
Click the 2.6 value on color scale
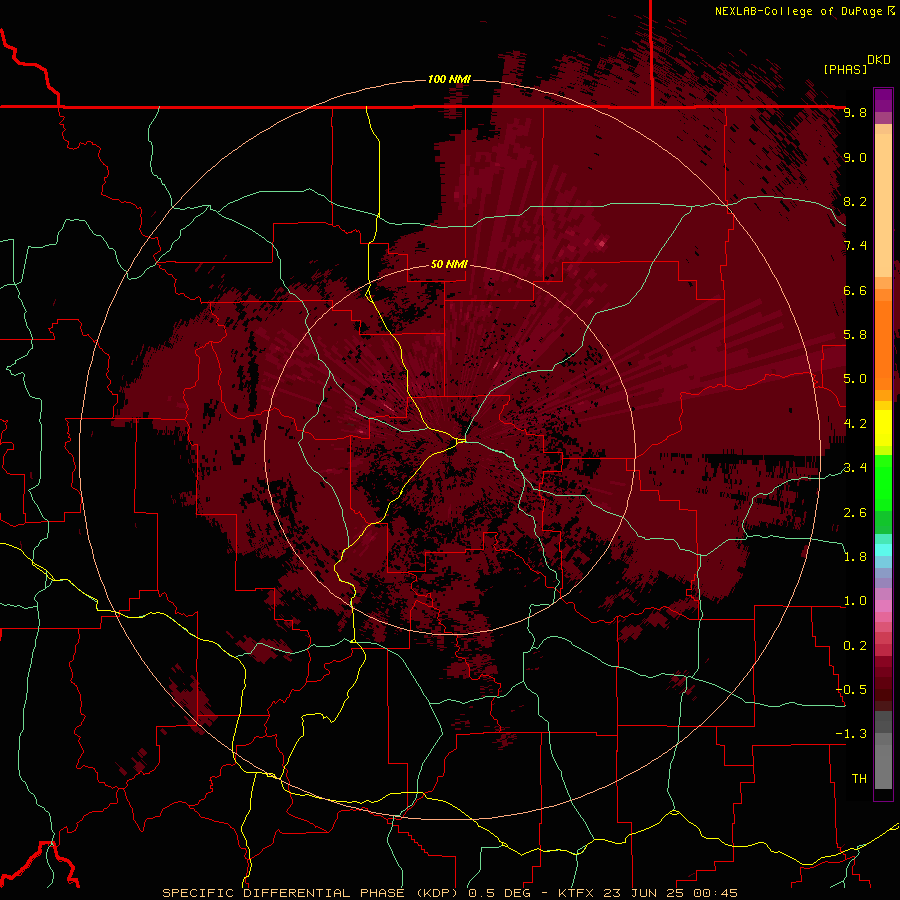pos(855,513)
